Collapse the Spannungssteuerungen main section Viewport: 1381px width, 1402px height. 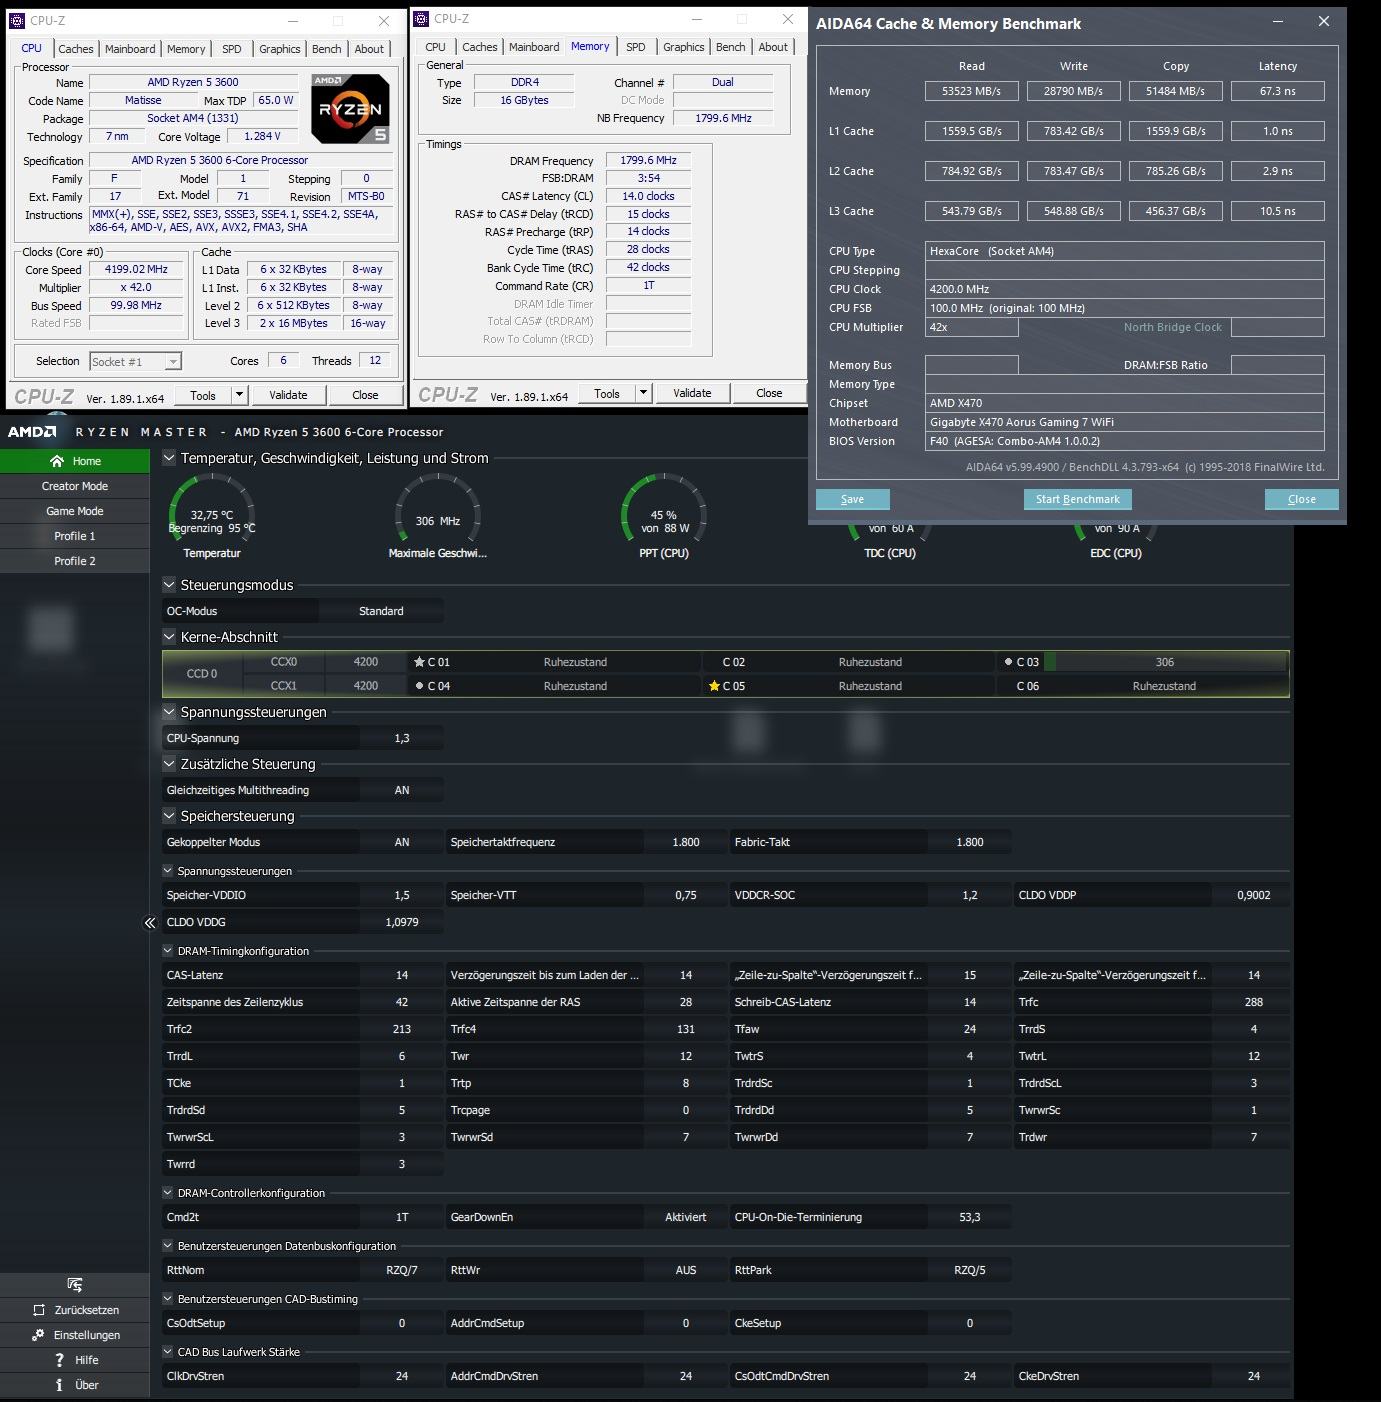(169, 712)
